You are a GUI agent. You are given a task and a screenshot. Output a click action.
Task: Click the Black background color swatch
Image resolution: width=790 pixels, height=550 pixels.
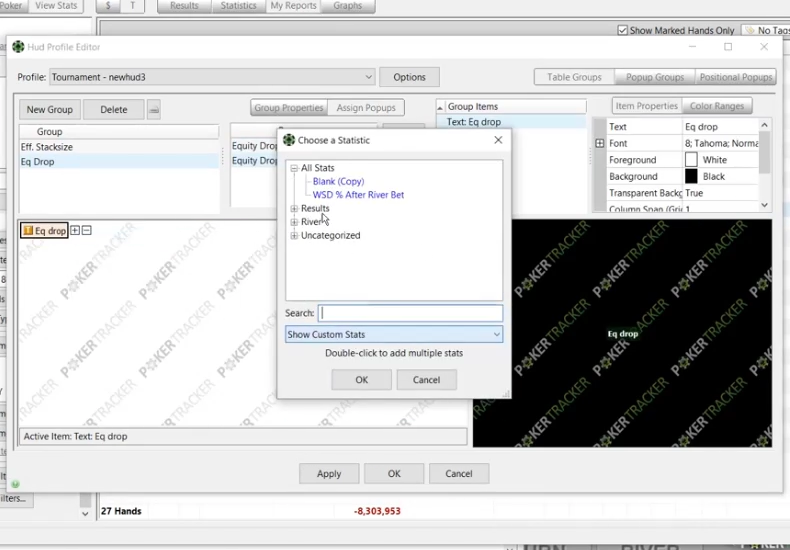tap(691, 176)
